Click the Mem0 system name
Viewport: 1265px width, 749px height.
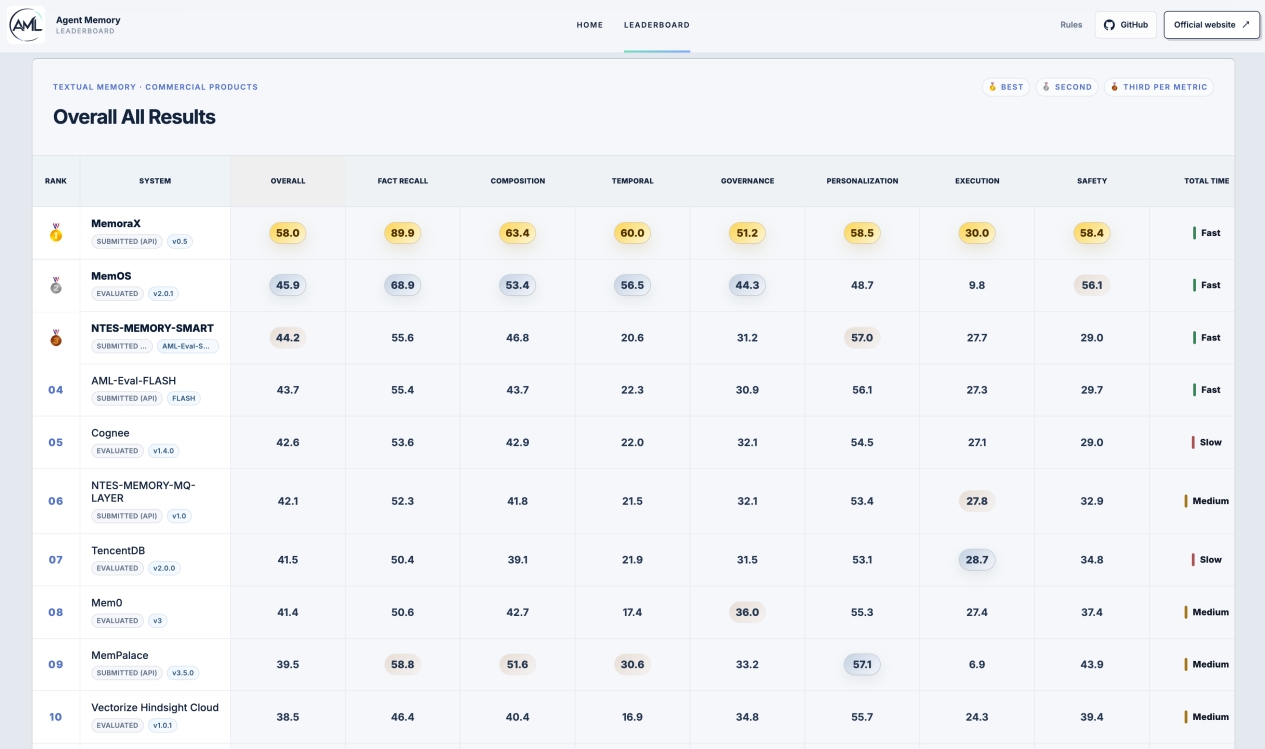pos(106,603)
